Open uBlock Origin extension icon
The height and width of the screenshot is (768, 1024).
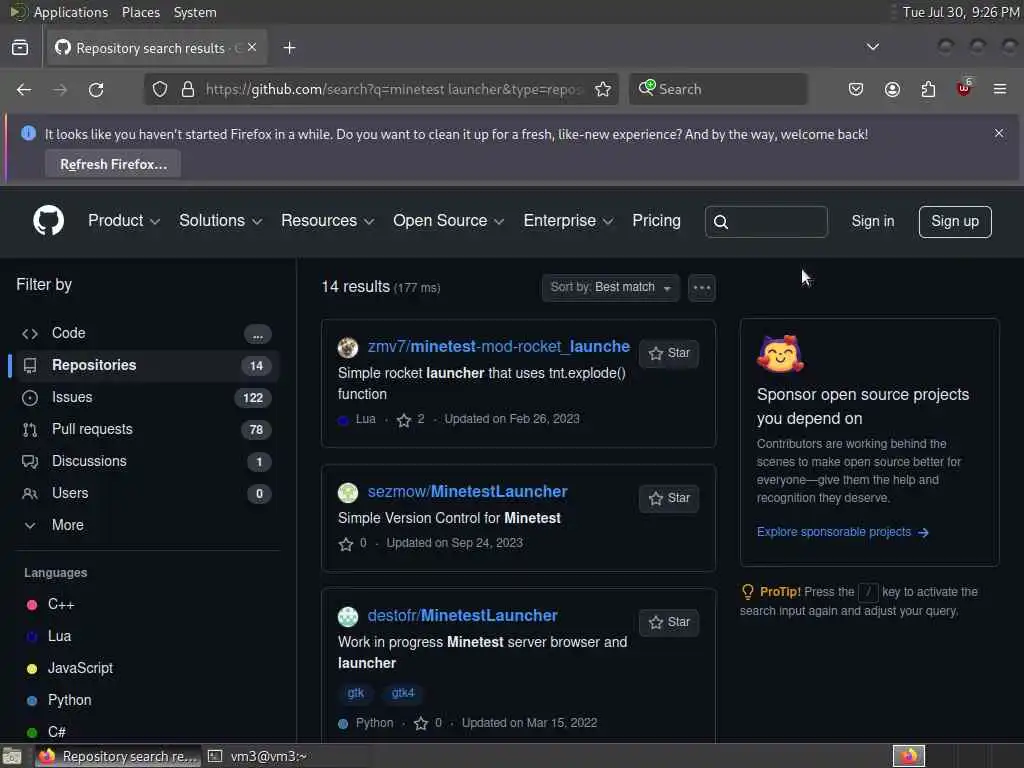964,88
